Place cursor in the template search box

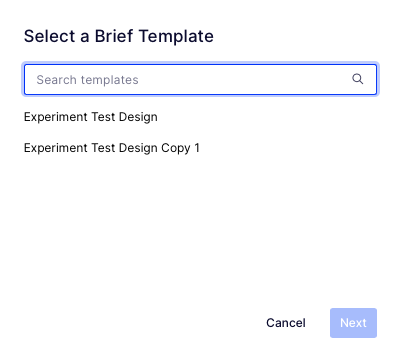[200, 79]
